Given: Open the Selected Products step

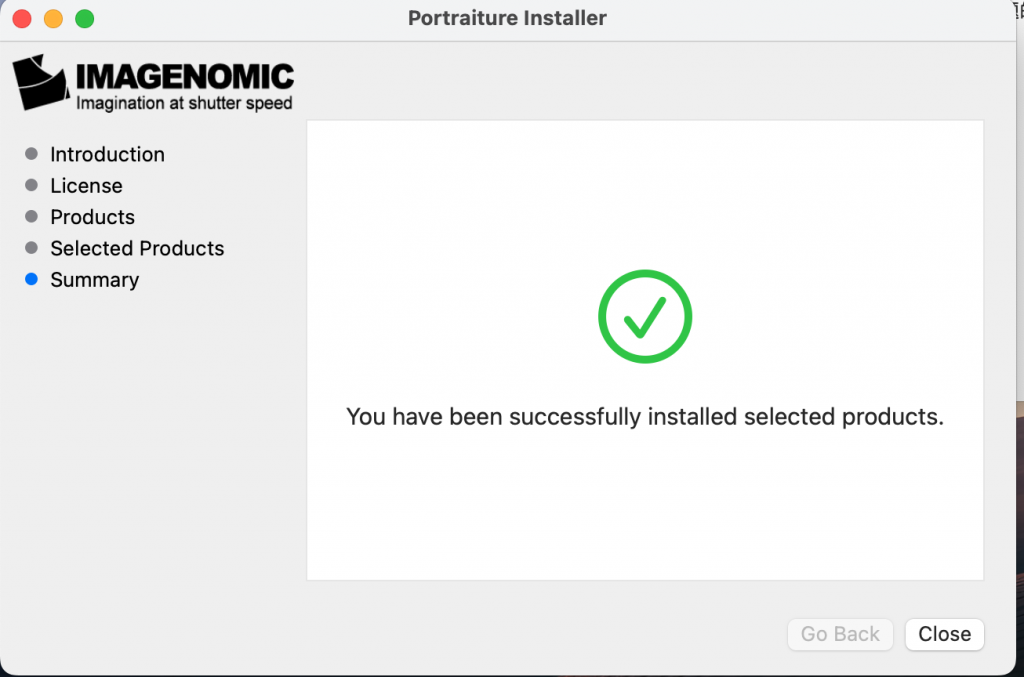Looking at the screenshot, I should pos(137,248).
